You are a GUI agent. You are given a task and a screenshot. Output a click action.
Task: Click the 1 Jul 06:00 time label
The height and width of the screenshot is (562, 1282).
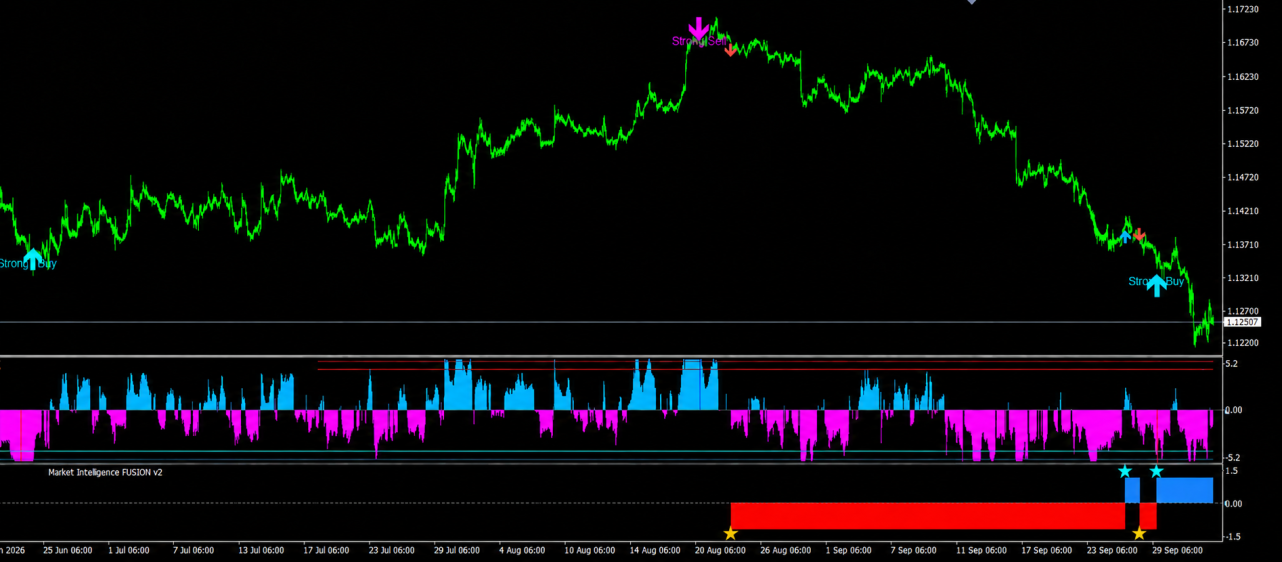[129, 550]
